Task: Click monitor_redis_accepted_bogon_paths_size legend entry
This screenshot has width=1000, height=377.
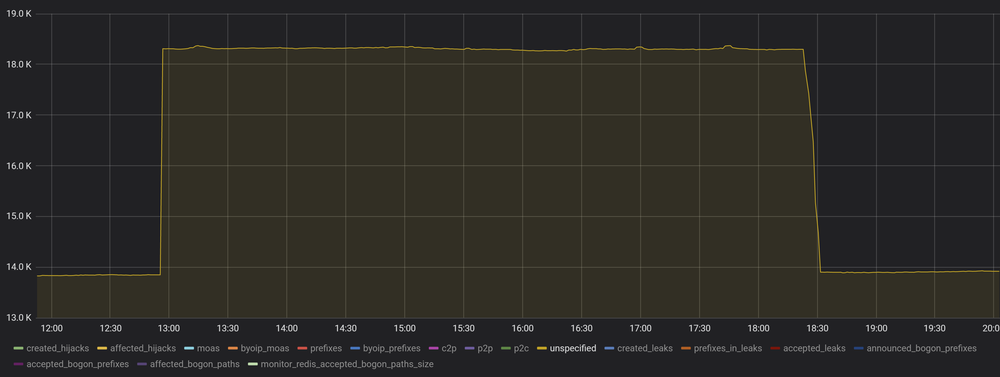Action: [x=341, y=364]
